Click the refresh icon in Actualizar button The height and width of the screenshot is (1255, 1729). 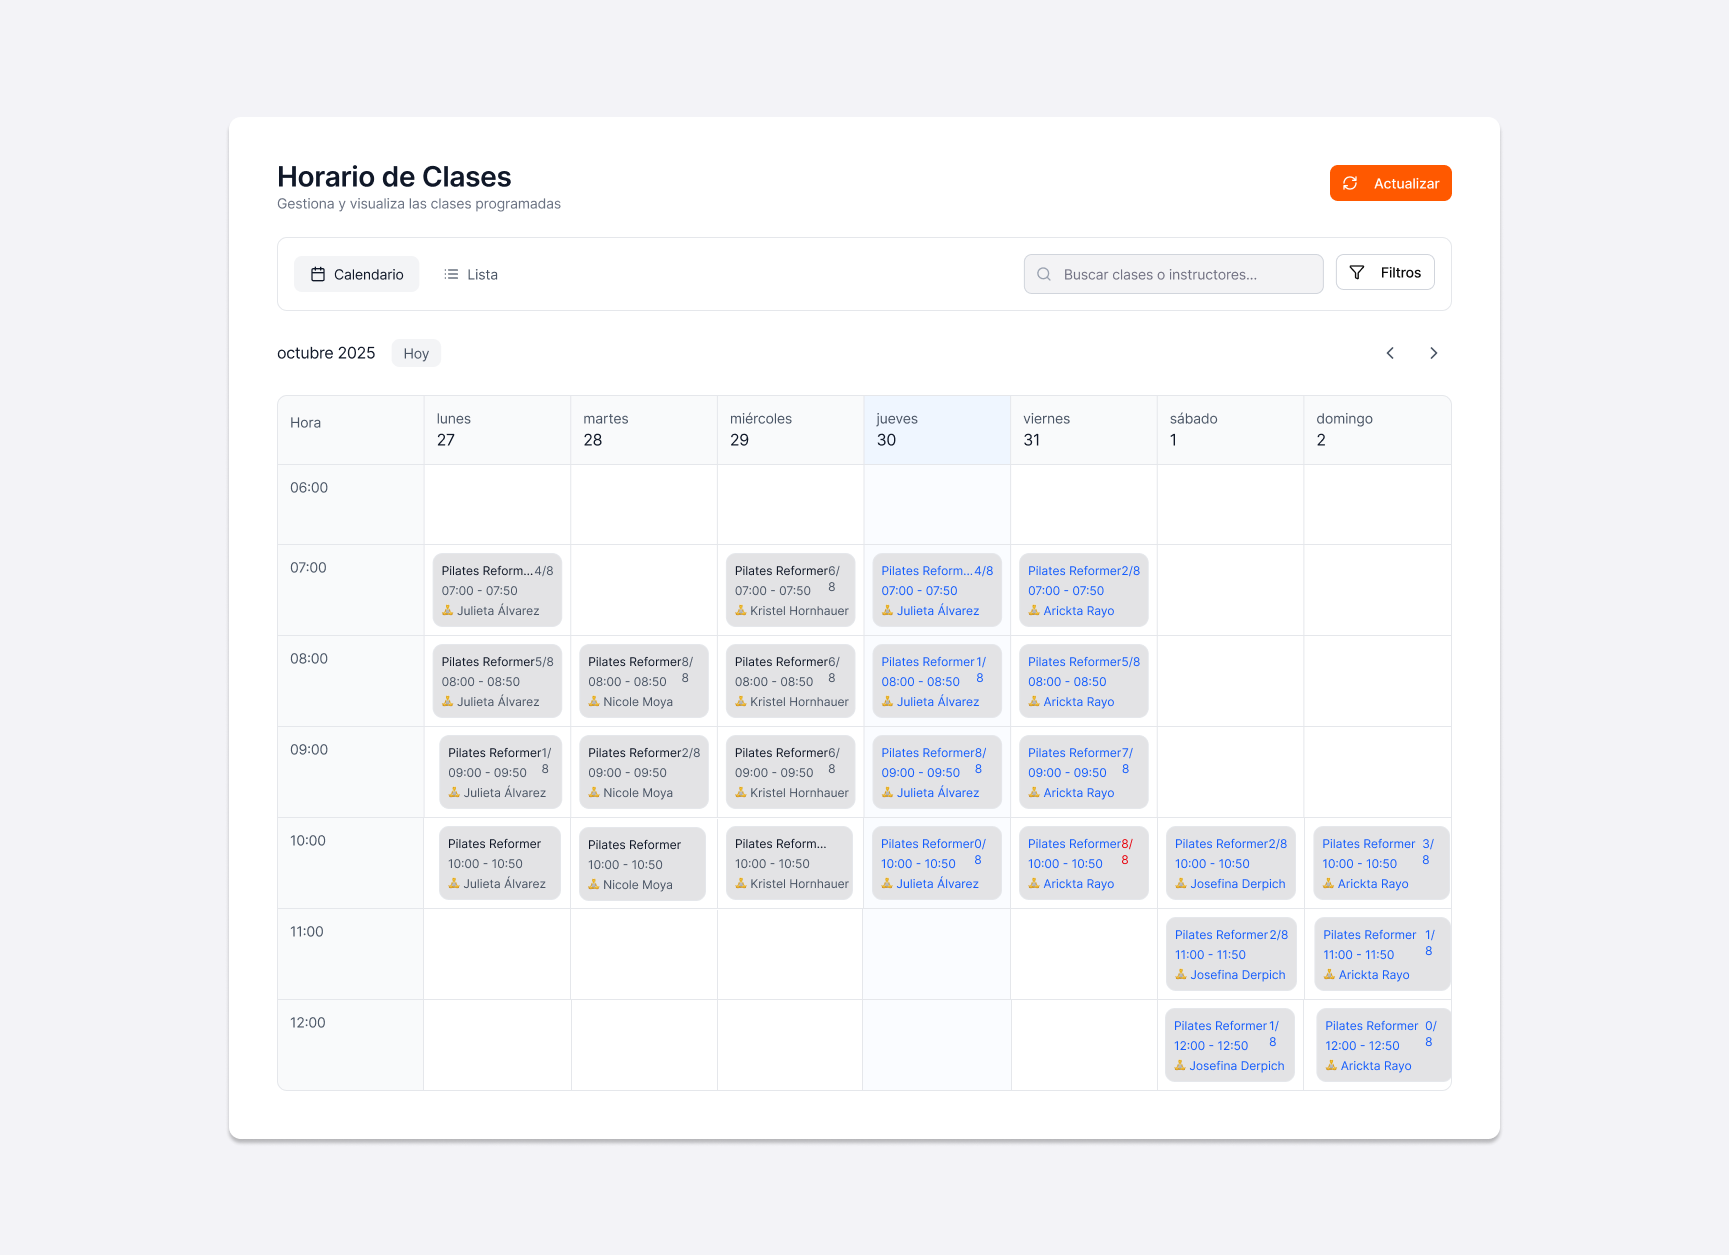1350,183
